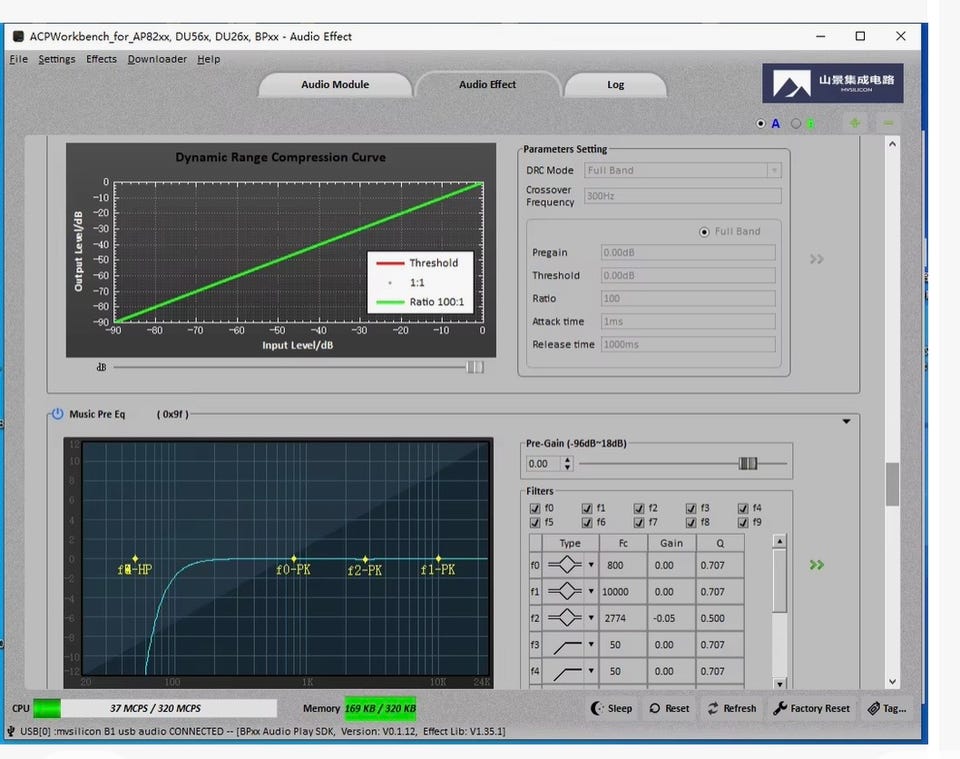Image resolution: width=960 pixels, height=759 pixels.
Task: Open the Effects menu
Action: (x=101, y=59)
